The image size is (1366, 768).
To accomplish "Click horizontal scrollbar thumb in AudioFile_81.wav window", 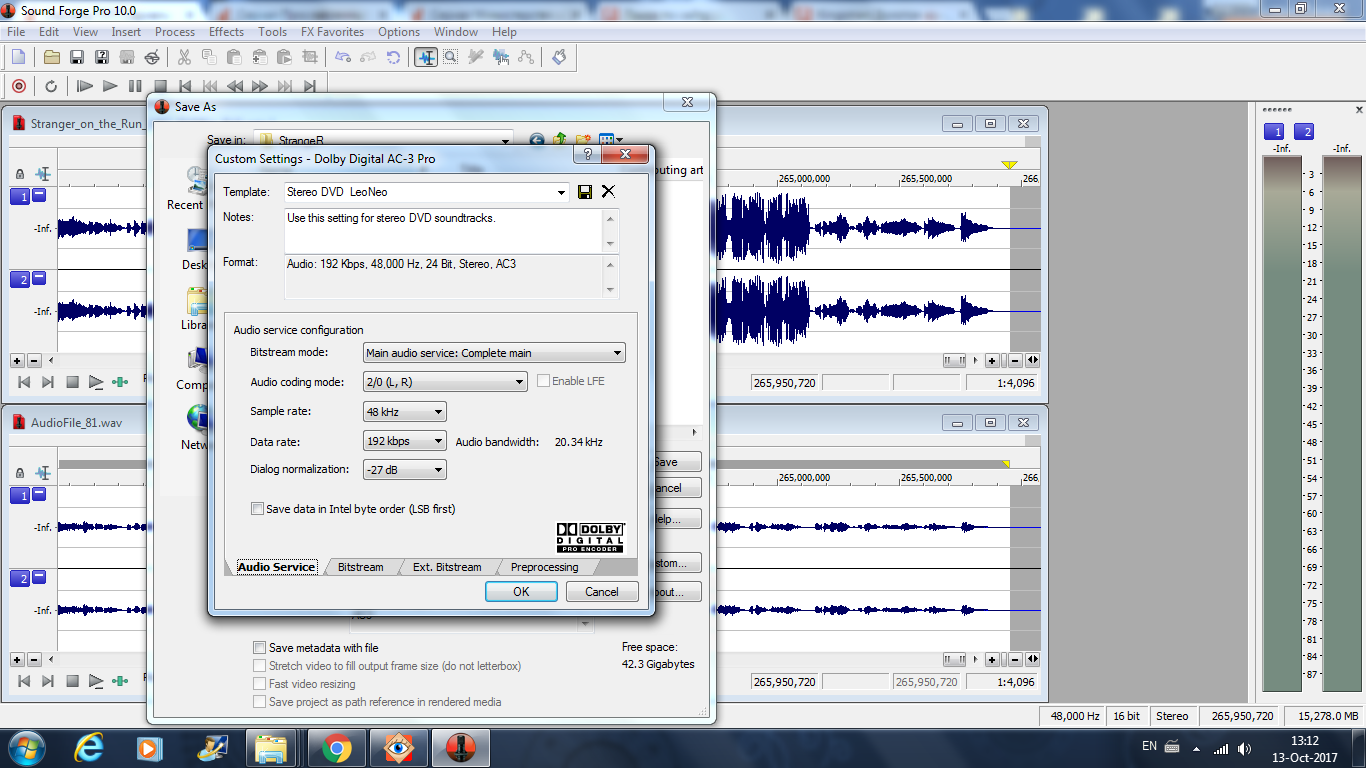I will click(955, 659).
